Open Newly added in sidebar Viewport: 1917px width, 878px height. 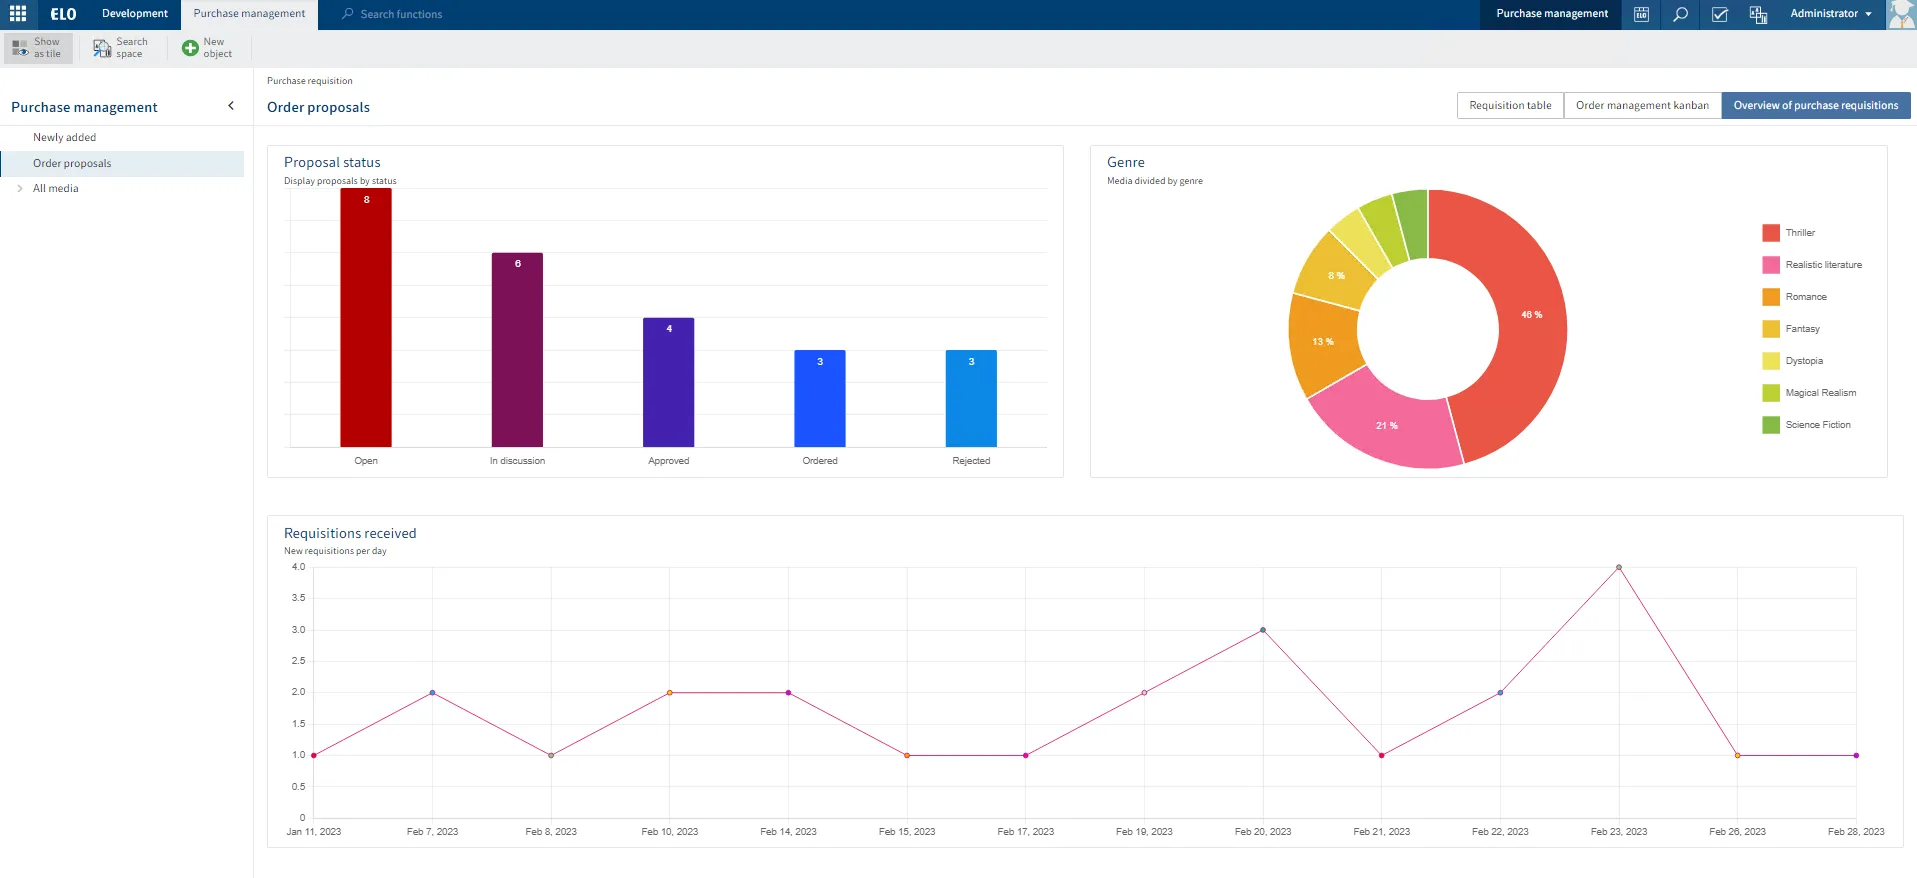[64, 137]
